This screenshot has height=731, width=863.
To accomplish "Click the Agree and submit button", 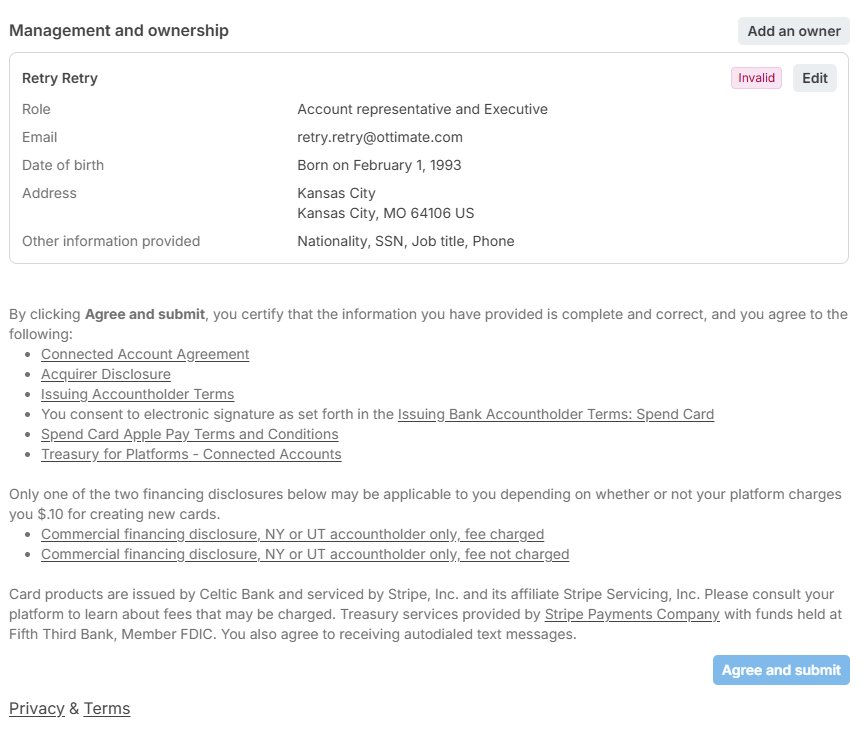I will (780, 670).
